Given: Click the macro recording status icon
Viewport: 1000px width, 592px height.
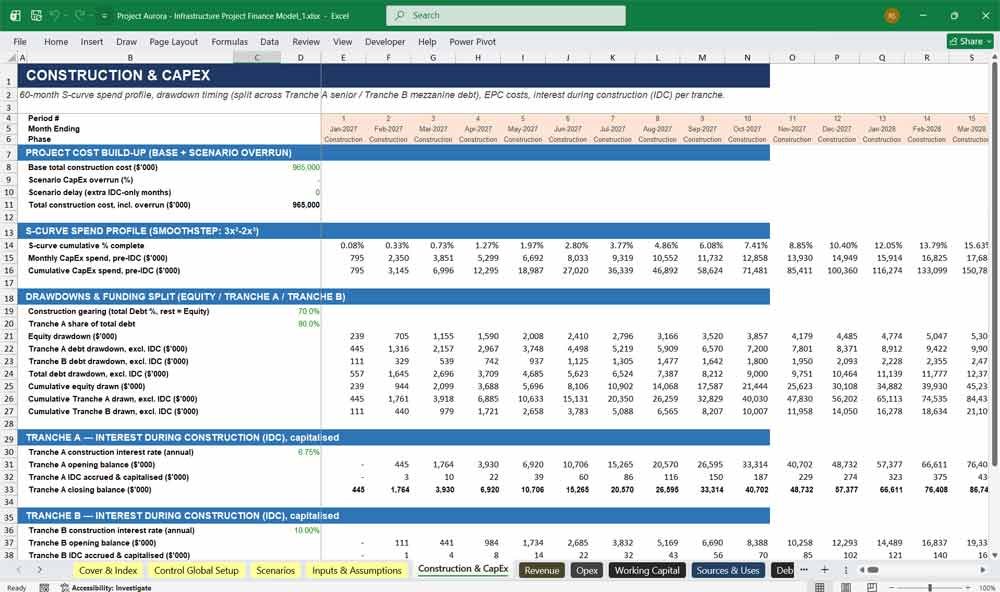Looking at the screenshot, I should click(44, 588).
